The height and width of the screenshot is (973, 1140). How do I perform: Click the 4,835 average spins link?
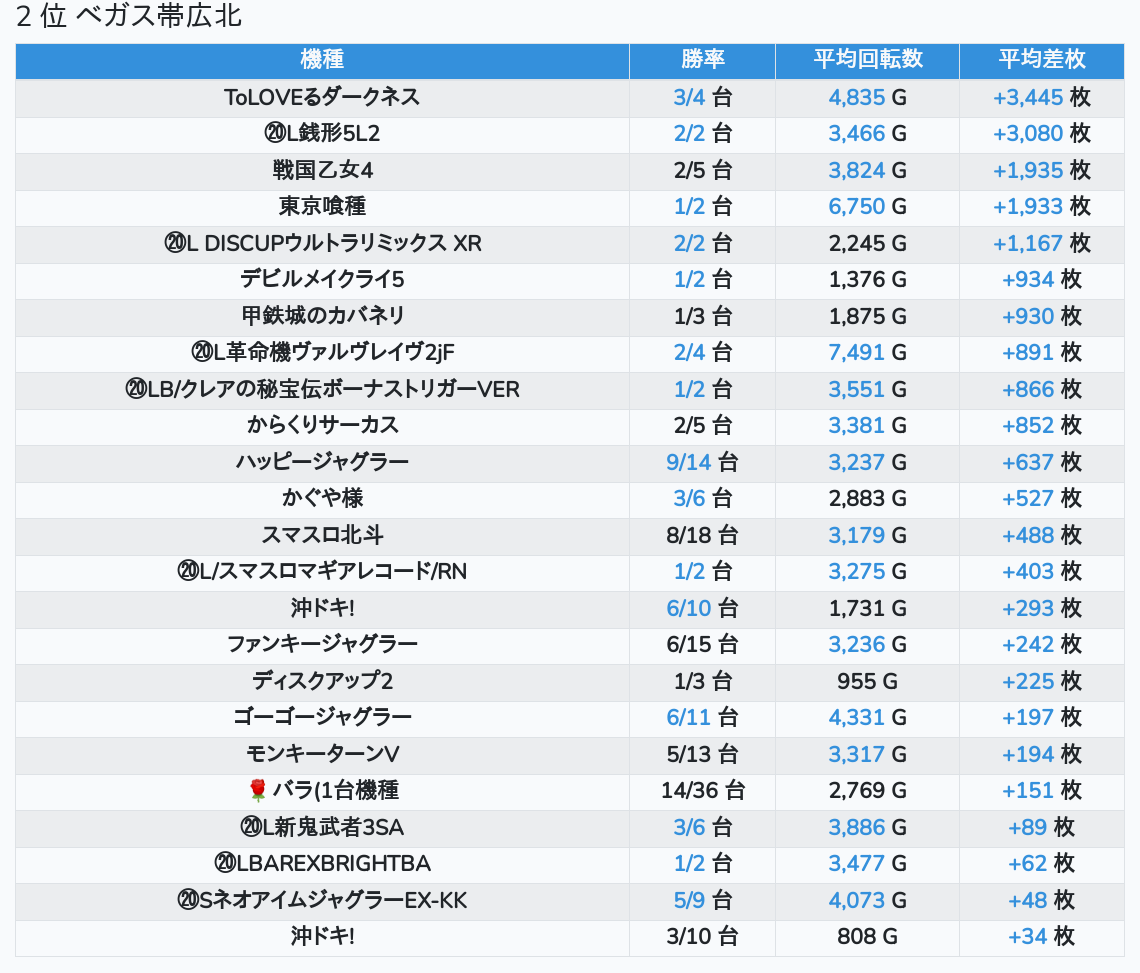(x=856, y=97)
